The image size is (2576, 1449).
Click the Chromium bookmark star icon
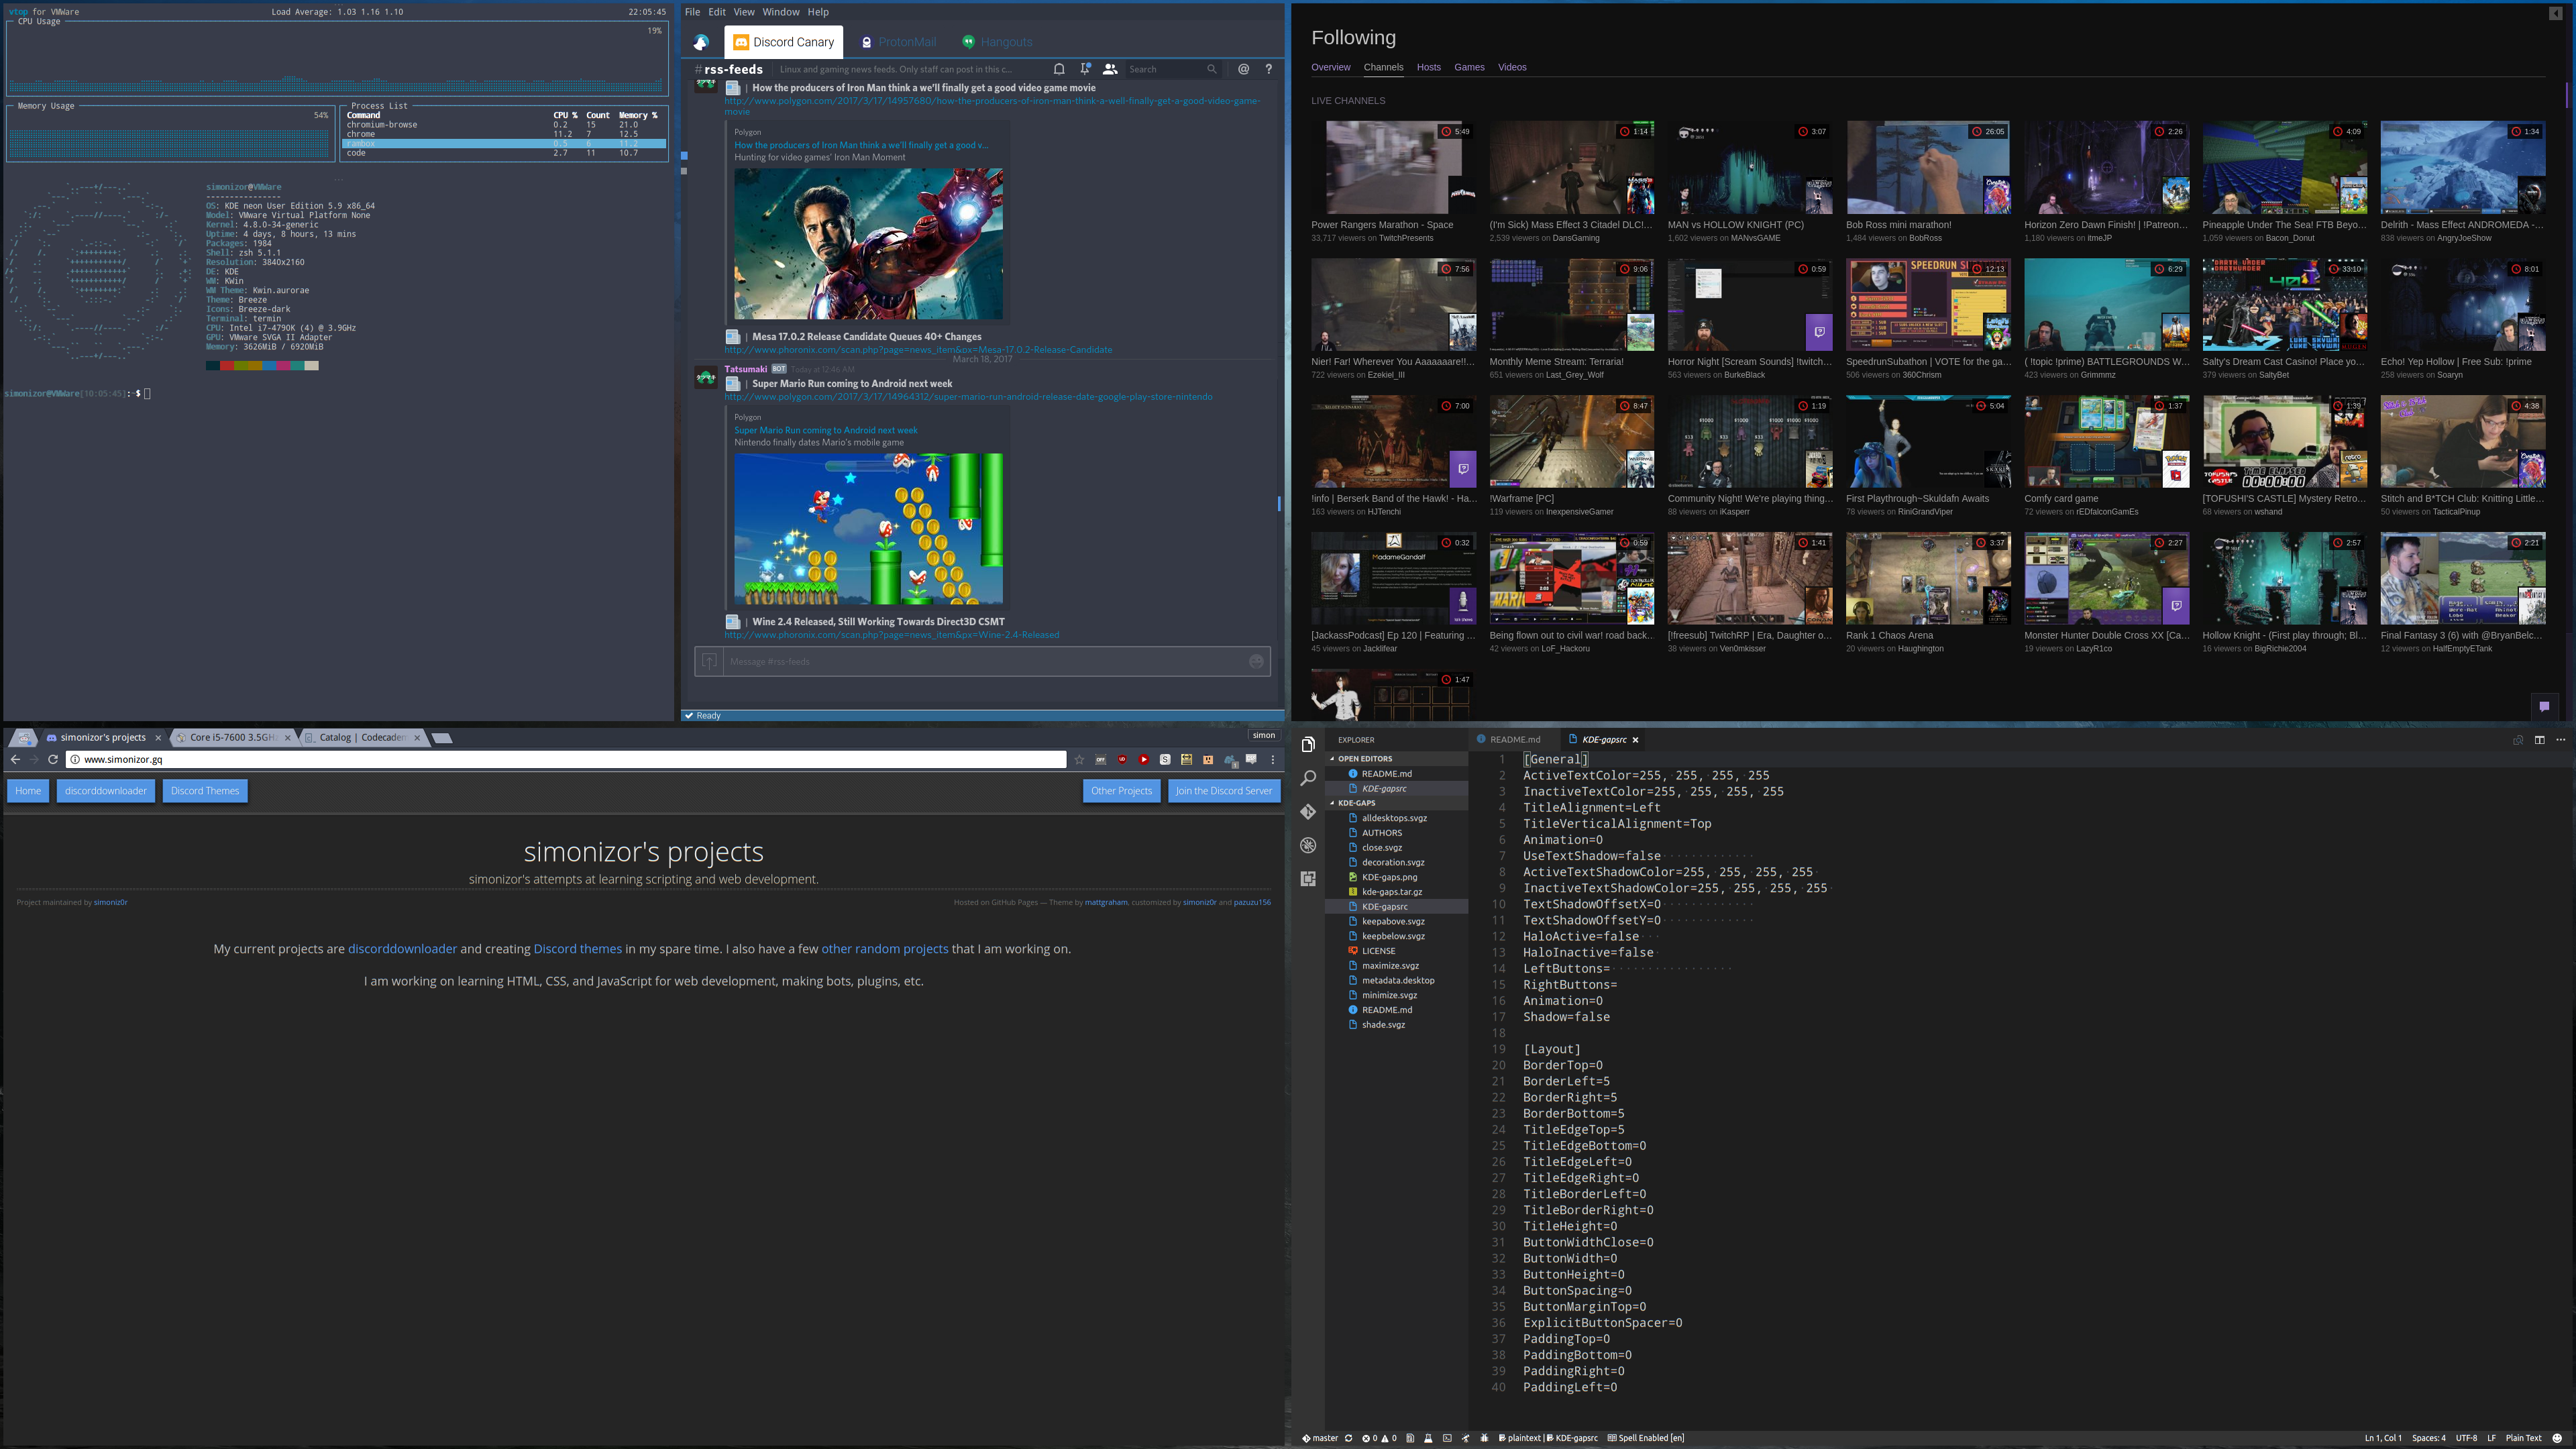[x=1079, y=760]
